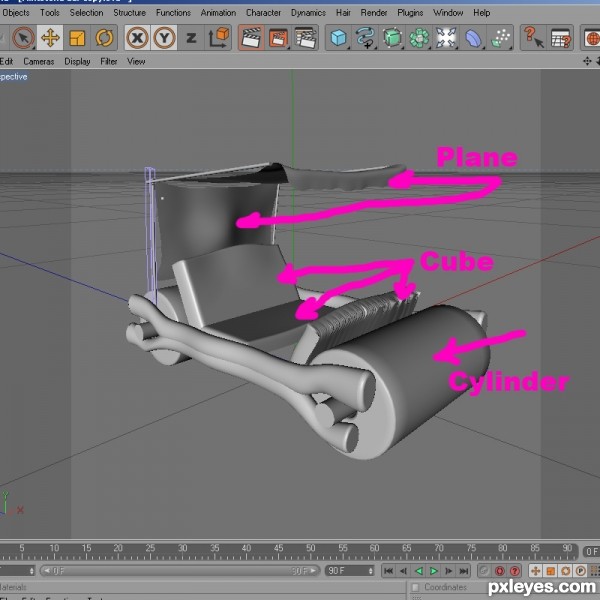The height and width of the screenshot is (600, 600).
Task: Open the orange globe online icon
Action: [x=591, y=38]
